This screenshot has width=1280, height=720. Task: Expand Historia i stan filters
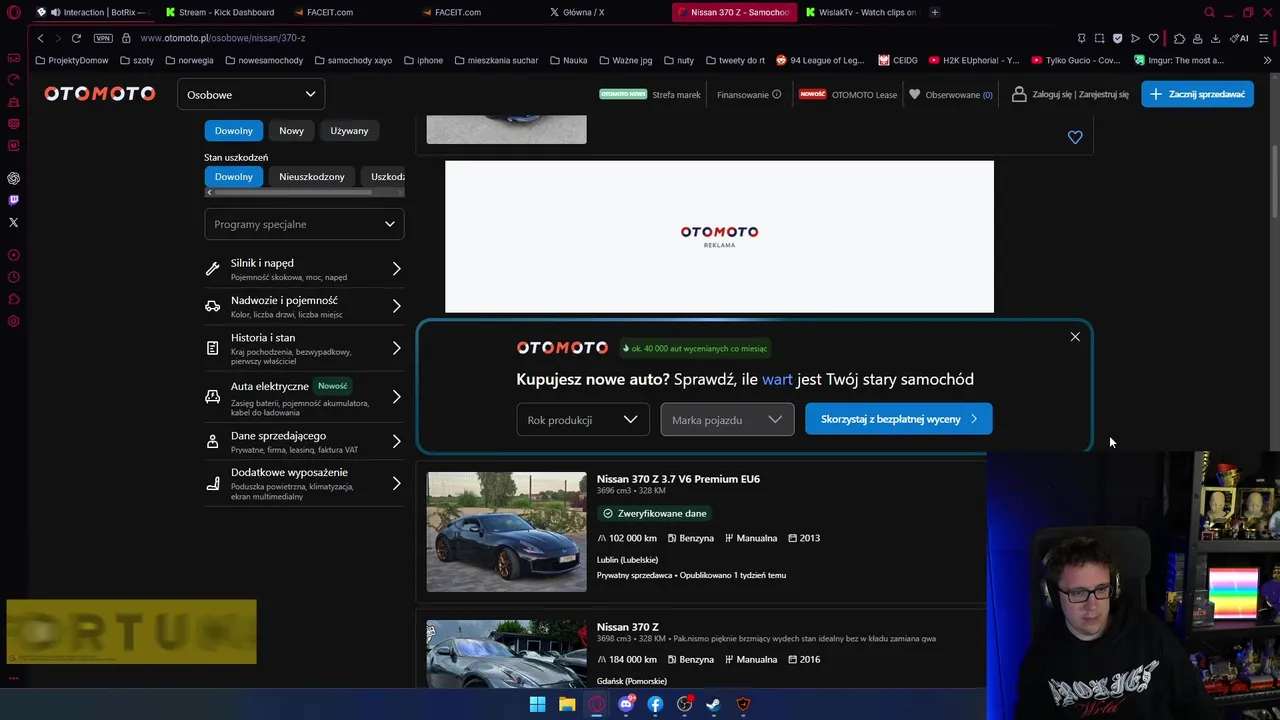coord(304,348)
